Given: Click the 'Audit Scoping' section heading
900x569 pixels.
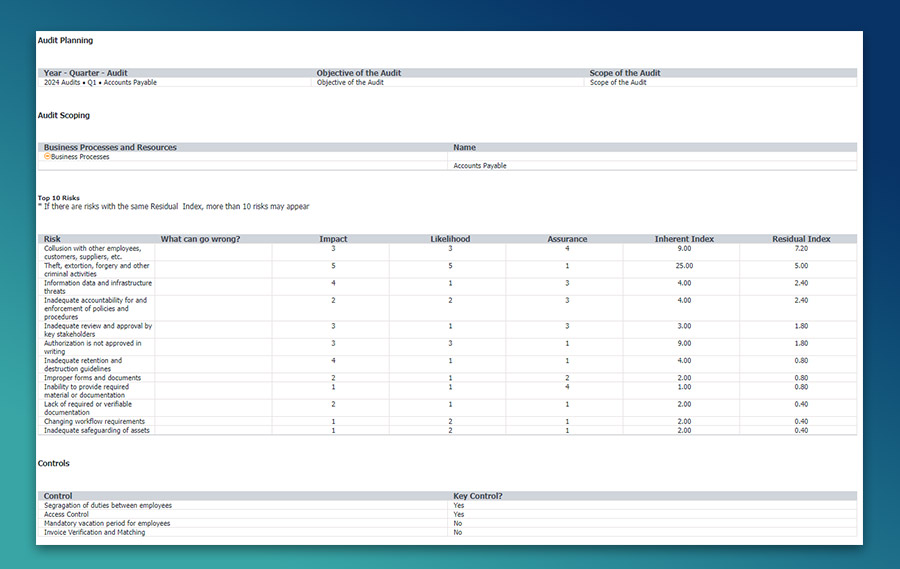Looking at the screenshot, I should click(x=64, y=115).
